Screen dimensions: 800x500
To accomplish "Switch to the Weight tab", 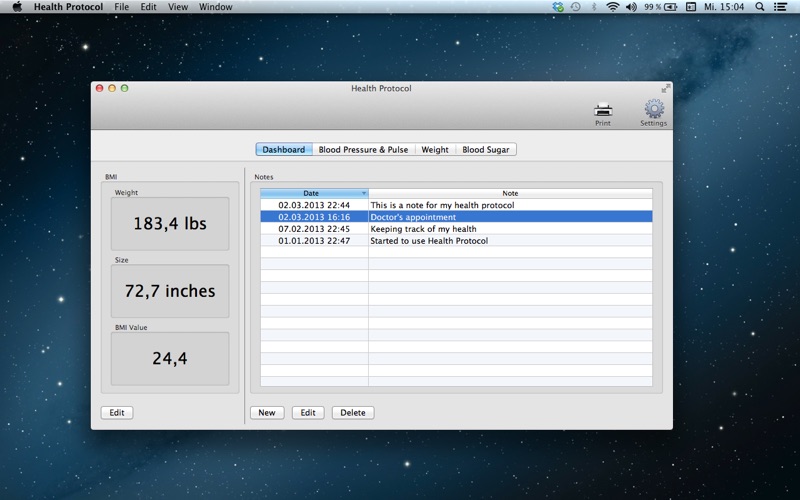I will 435,149.
